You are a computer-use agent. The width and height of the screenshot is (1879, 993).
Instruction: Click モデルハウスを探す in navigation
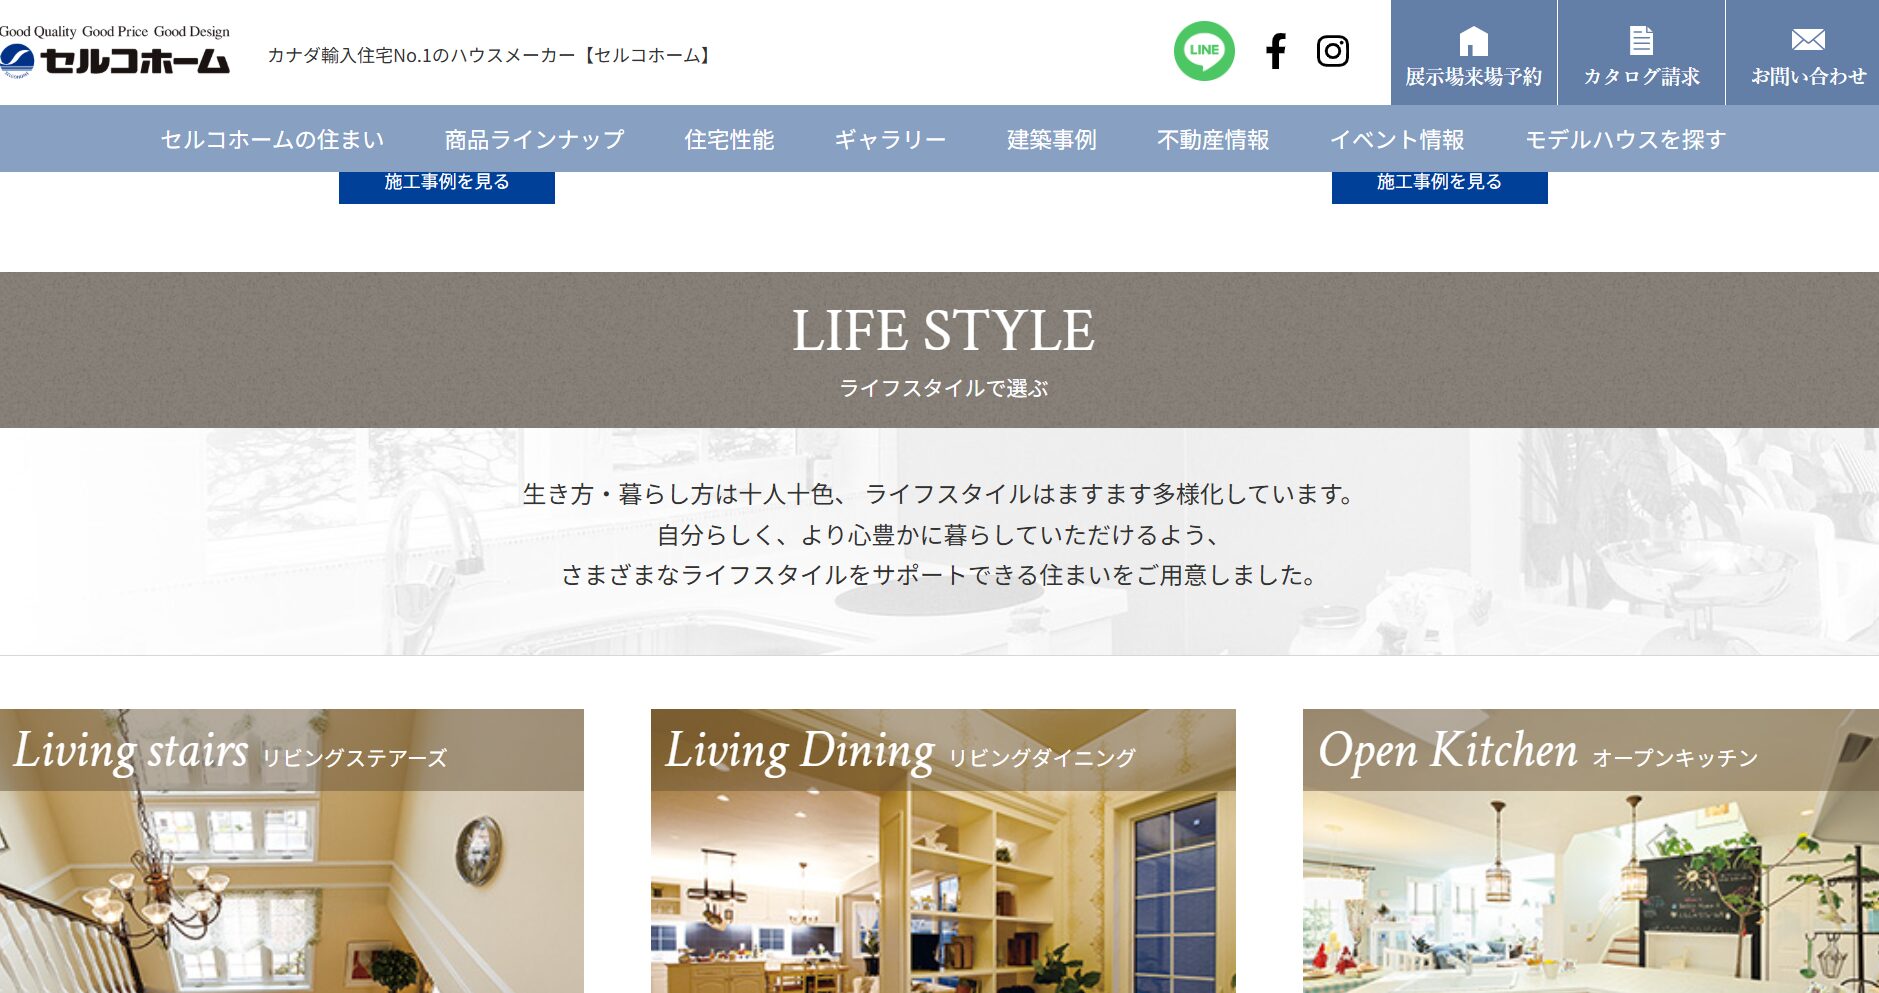point(1626,140)
